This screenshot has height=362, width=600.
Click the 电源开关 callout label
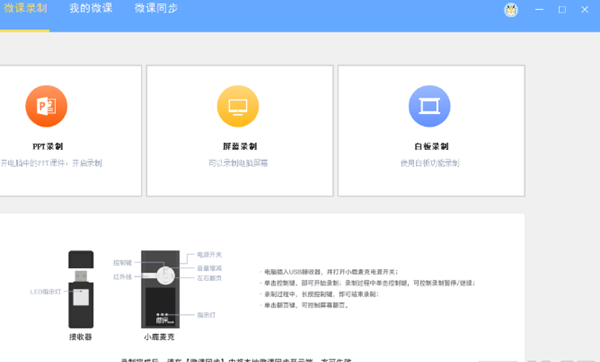[209, 254]
